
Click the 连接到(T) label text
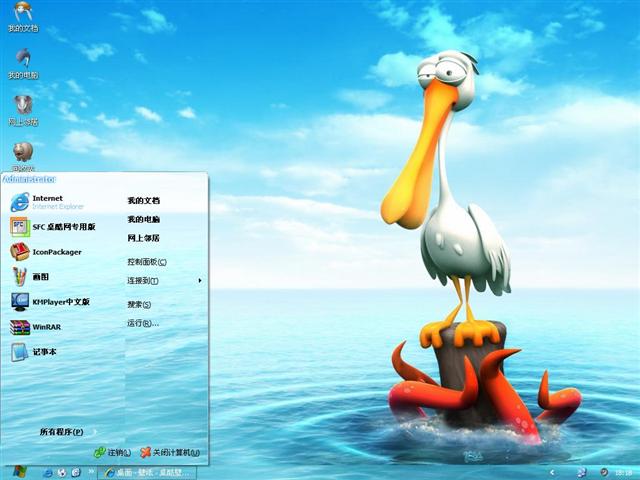pyautogui.click(x=143, y=280)
